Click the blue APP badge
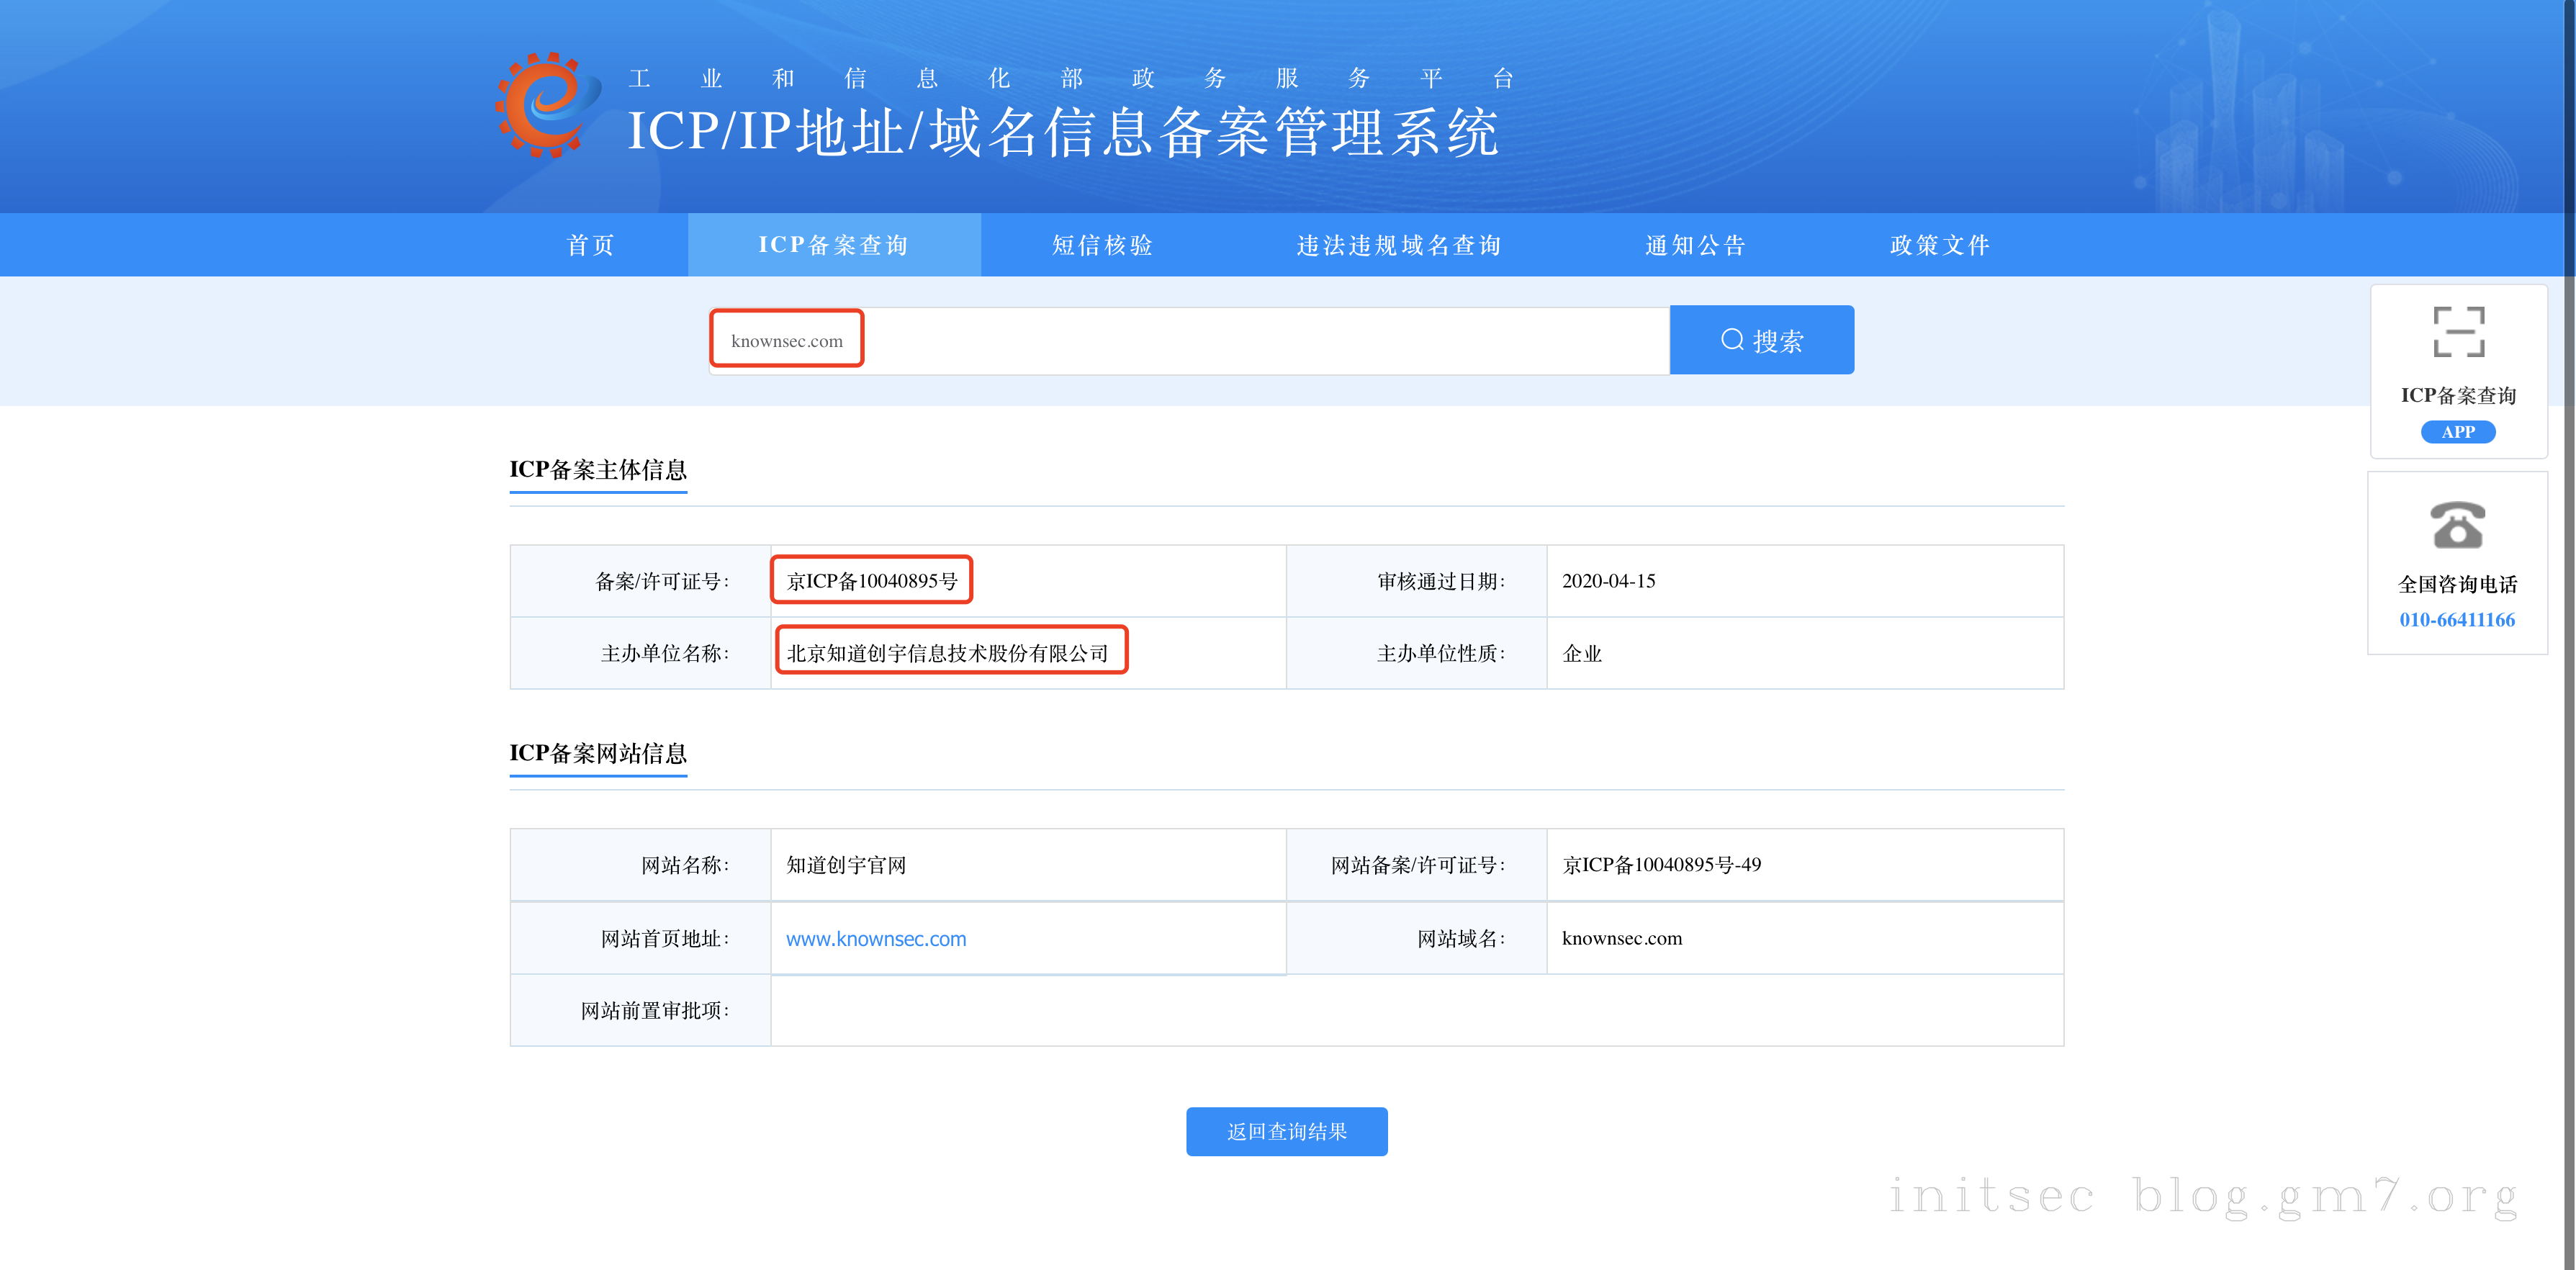Image resolution: width=2576 pixels, height=1270 pixels. 2457,432
